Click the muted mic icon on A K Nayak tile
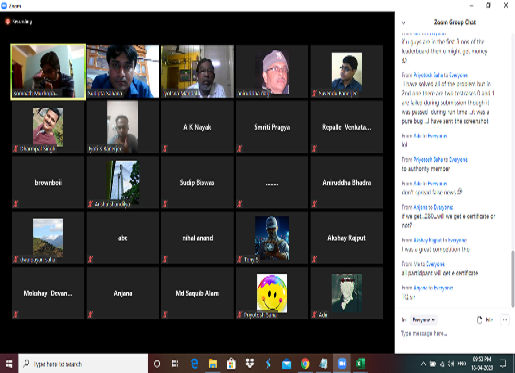 [165, 149]
